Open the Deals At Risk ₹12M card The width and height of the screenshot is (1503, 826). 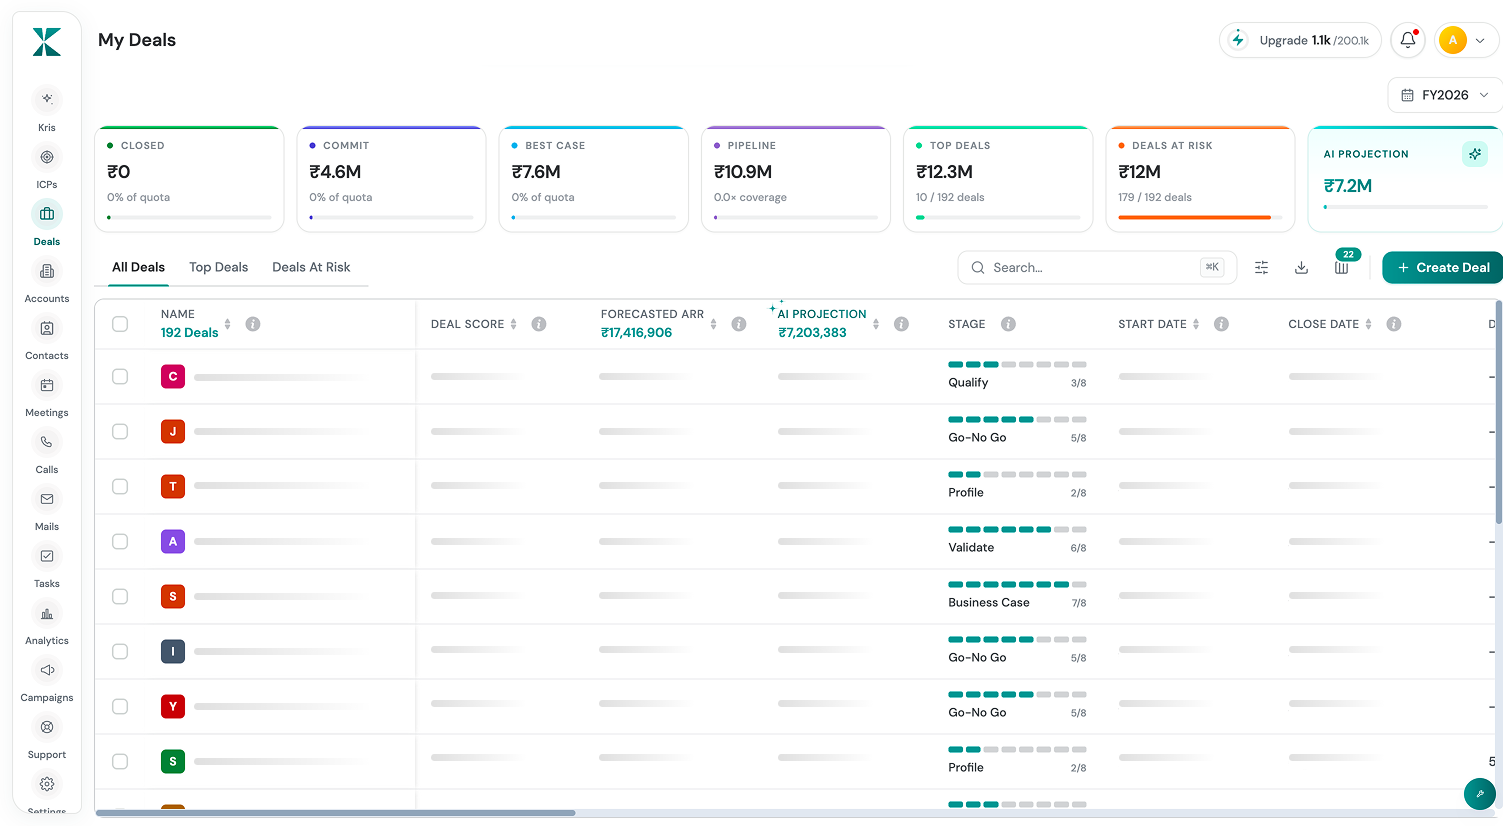1200,179
